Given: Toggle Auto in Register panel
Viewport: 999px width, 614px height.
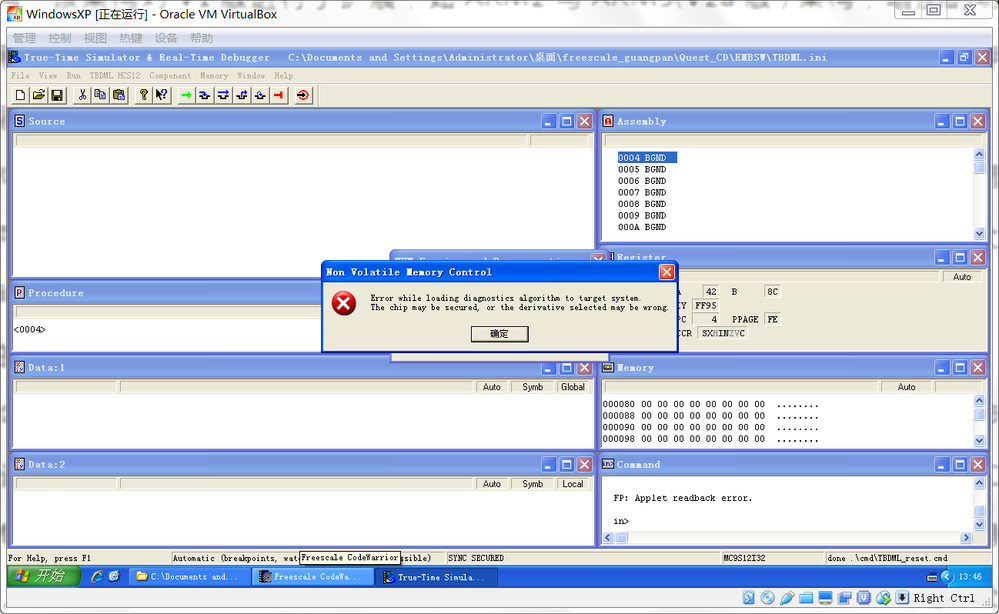Looking at the screenshot, I should (x=962, y=277).
